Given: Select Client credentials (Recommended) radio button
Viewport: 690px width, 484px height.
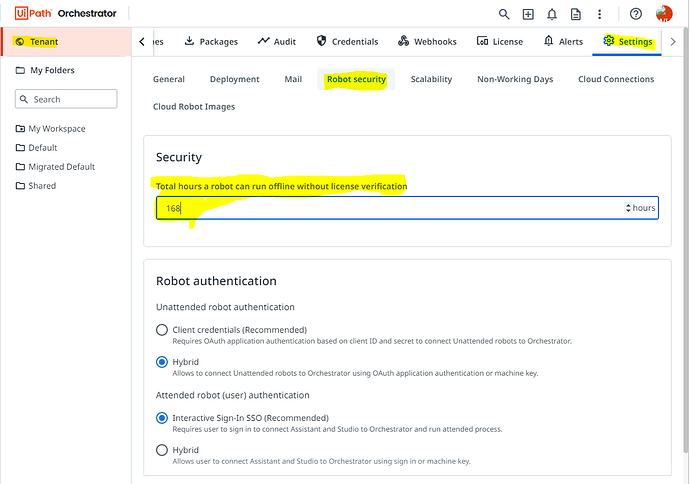Looking at the screenshot, I should click(x=162, y=330).
